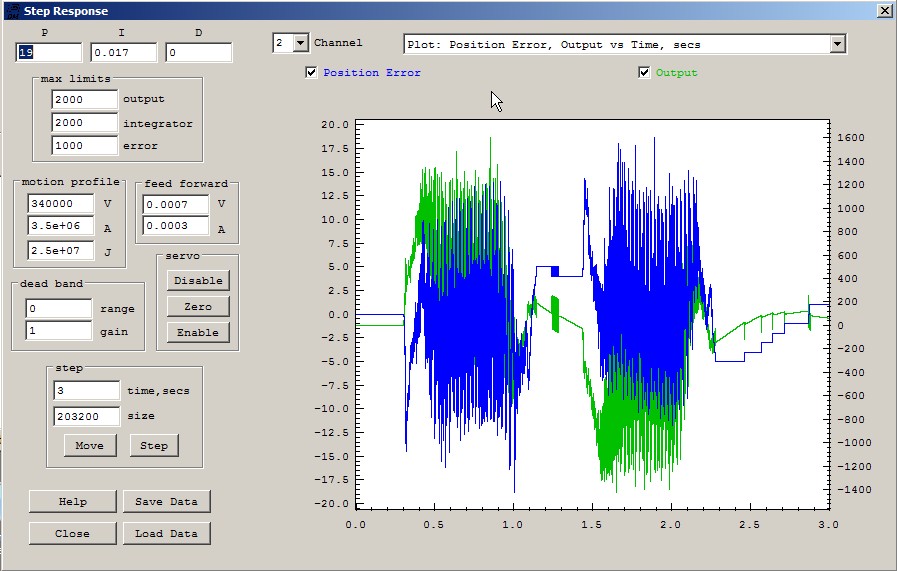Click the Close button at bottom left

[72, 534]
